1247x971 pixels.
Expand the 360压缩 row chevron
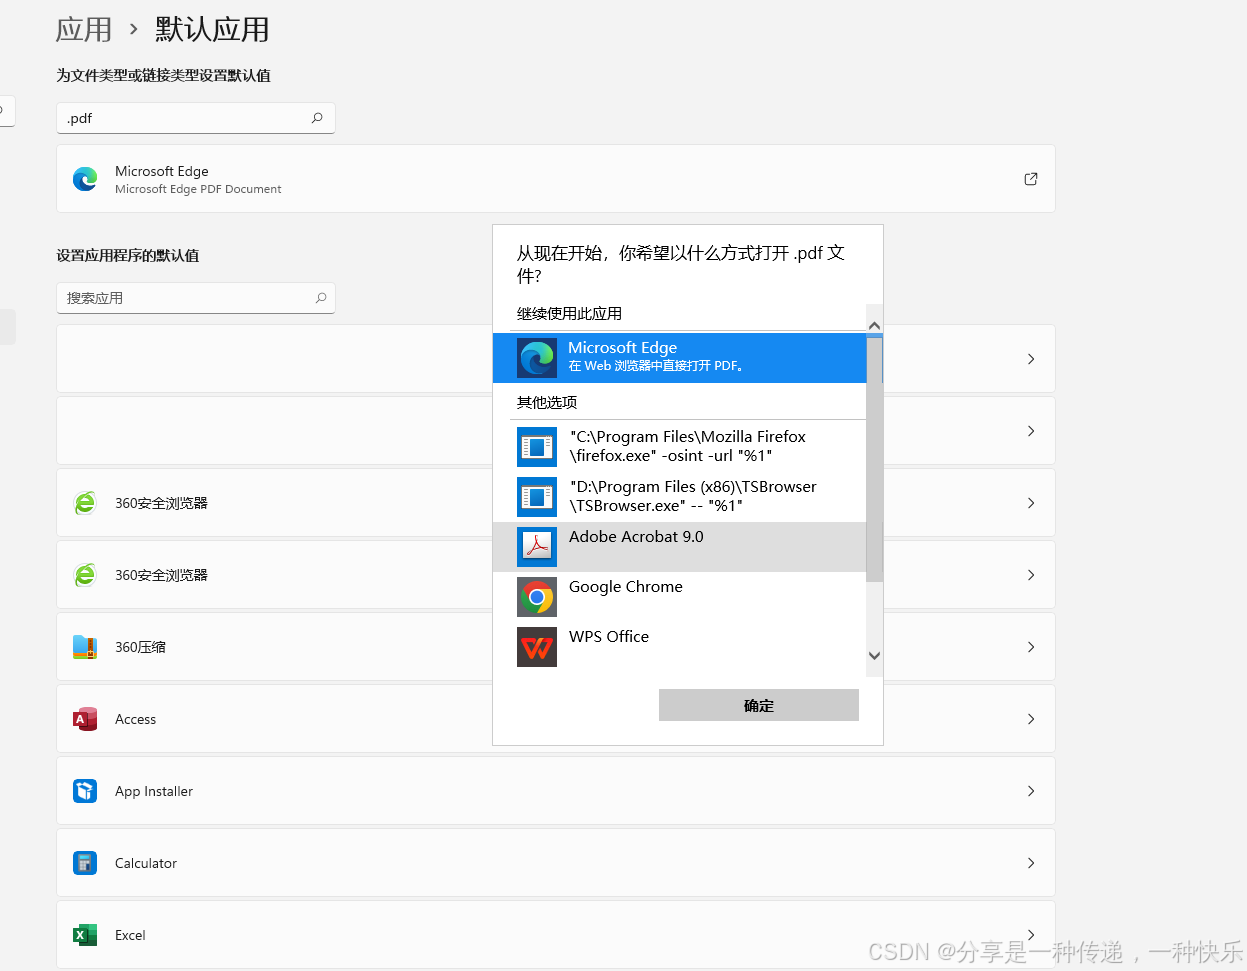pos(1031,647)
